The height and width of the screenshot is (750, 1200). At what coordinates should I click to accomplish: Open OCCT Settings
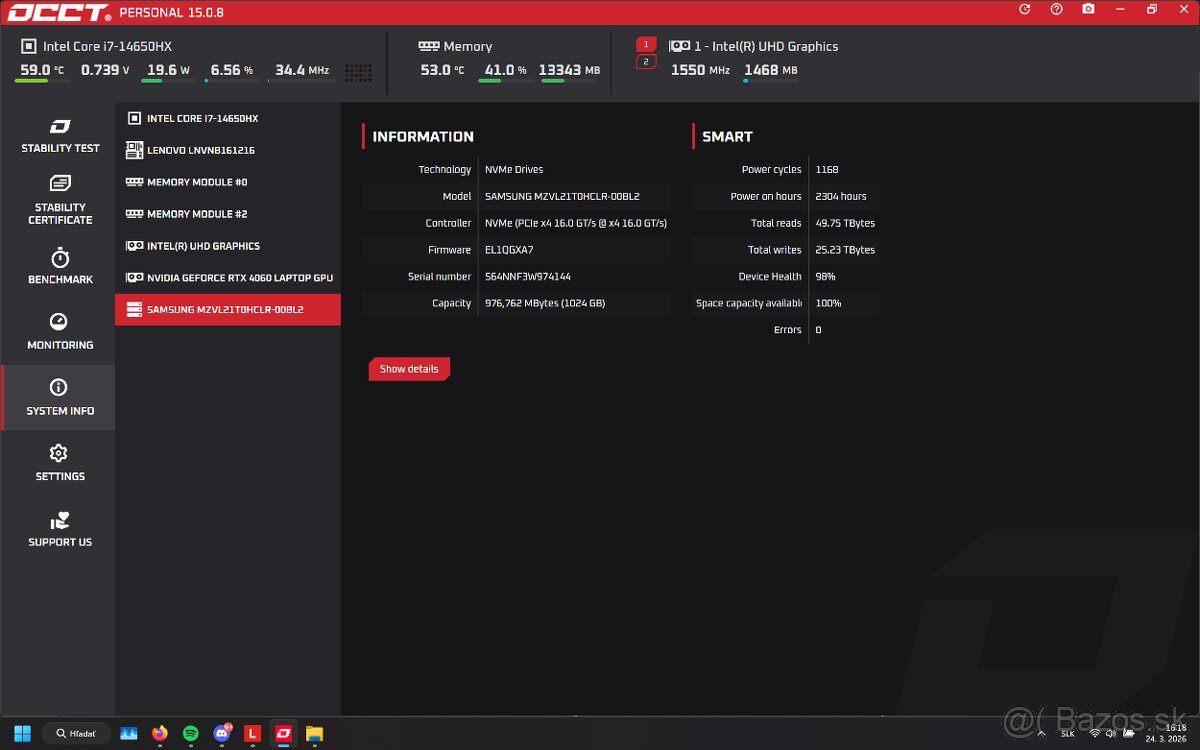click(x=59, y=462)
